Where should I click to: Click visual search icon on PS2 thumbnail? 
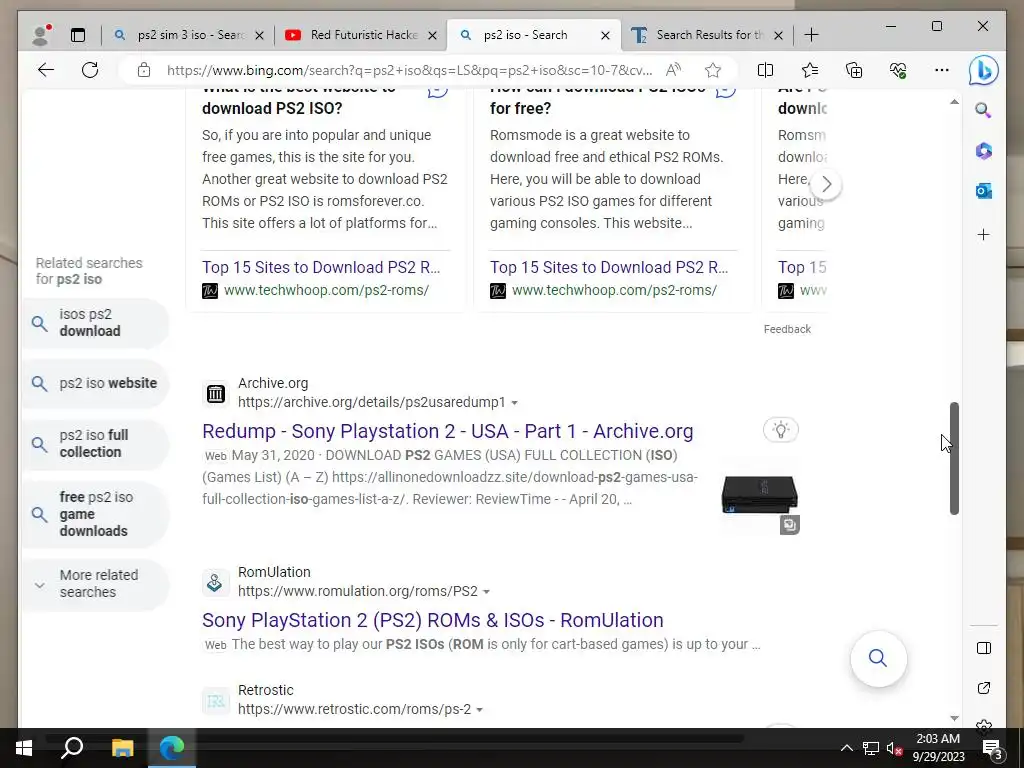click(790, 524)
